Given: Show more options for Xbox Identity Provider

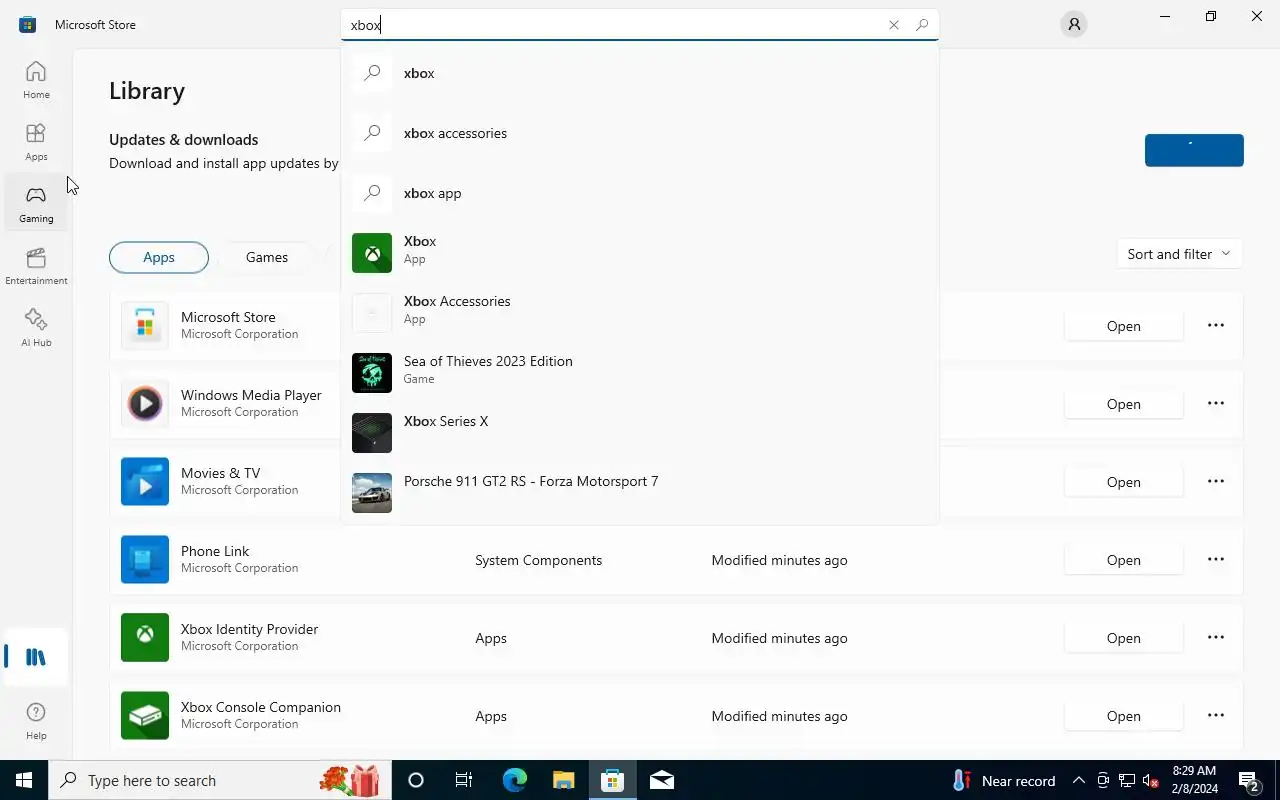Looking at the screenshot, I should coord(1215,638).
